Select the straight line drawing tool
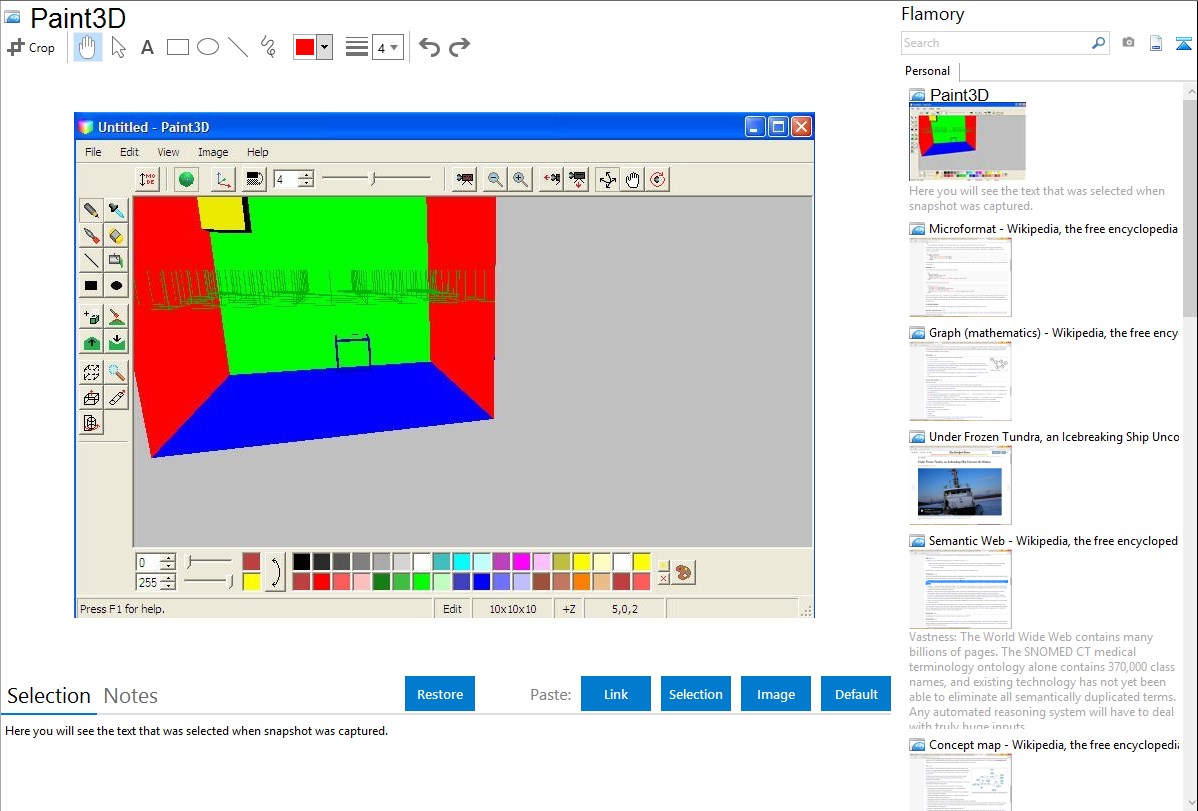 [238, 47]
